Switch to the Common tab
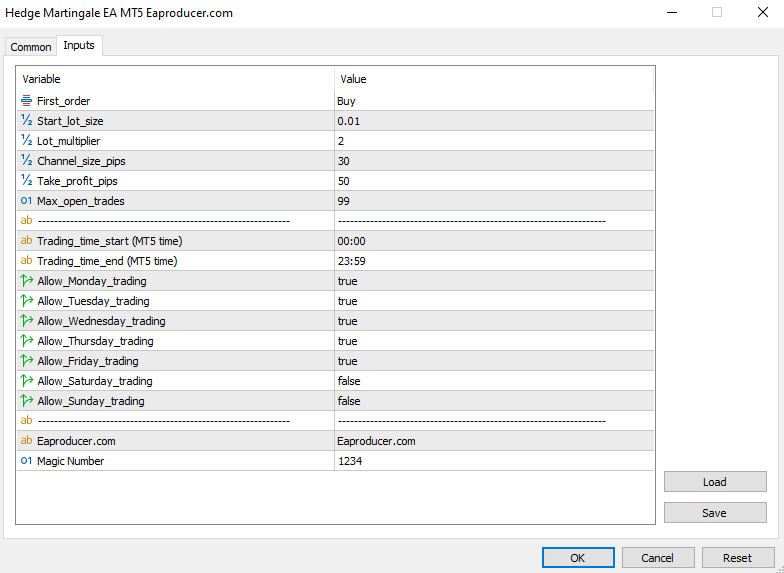Screen dimensions: 784x573 (31, 47)
